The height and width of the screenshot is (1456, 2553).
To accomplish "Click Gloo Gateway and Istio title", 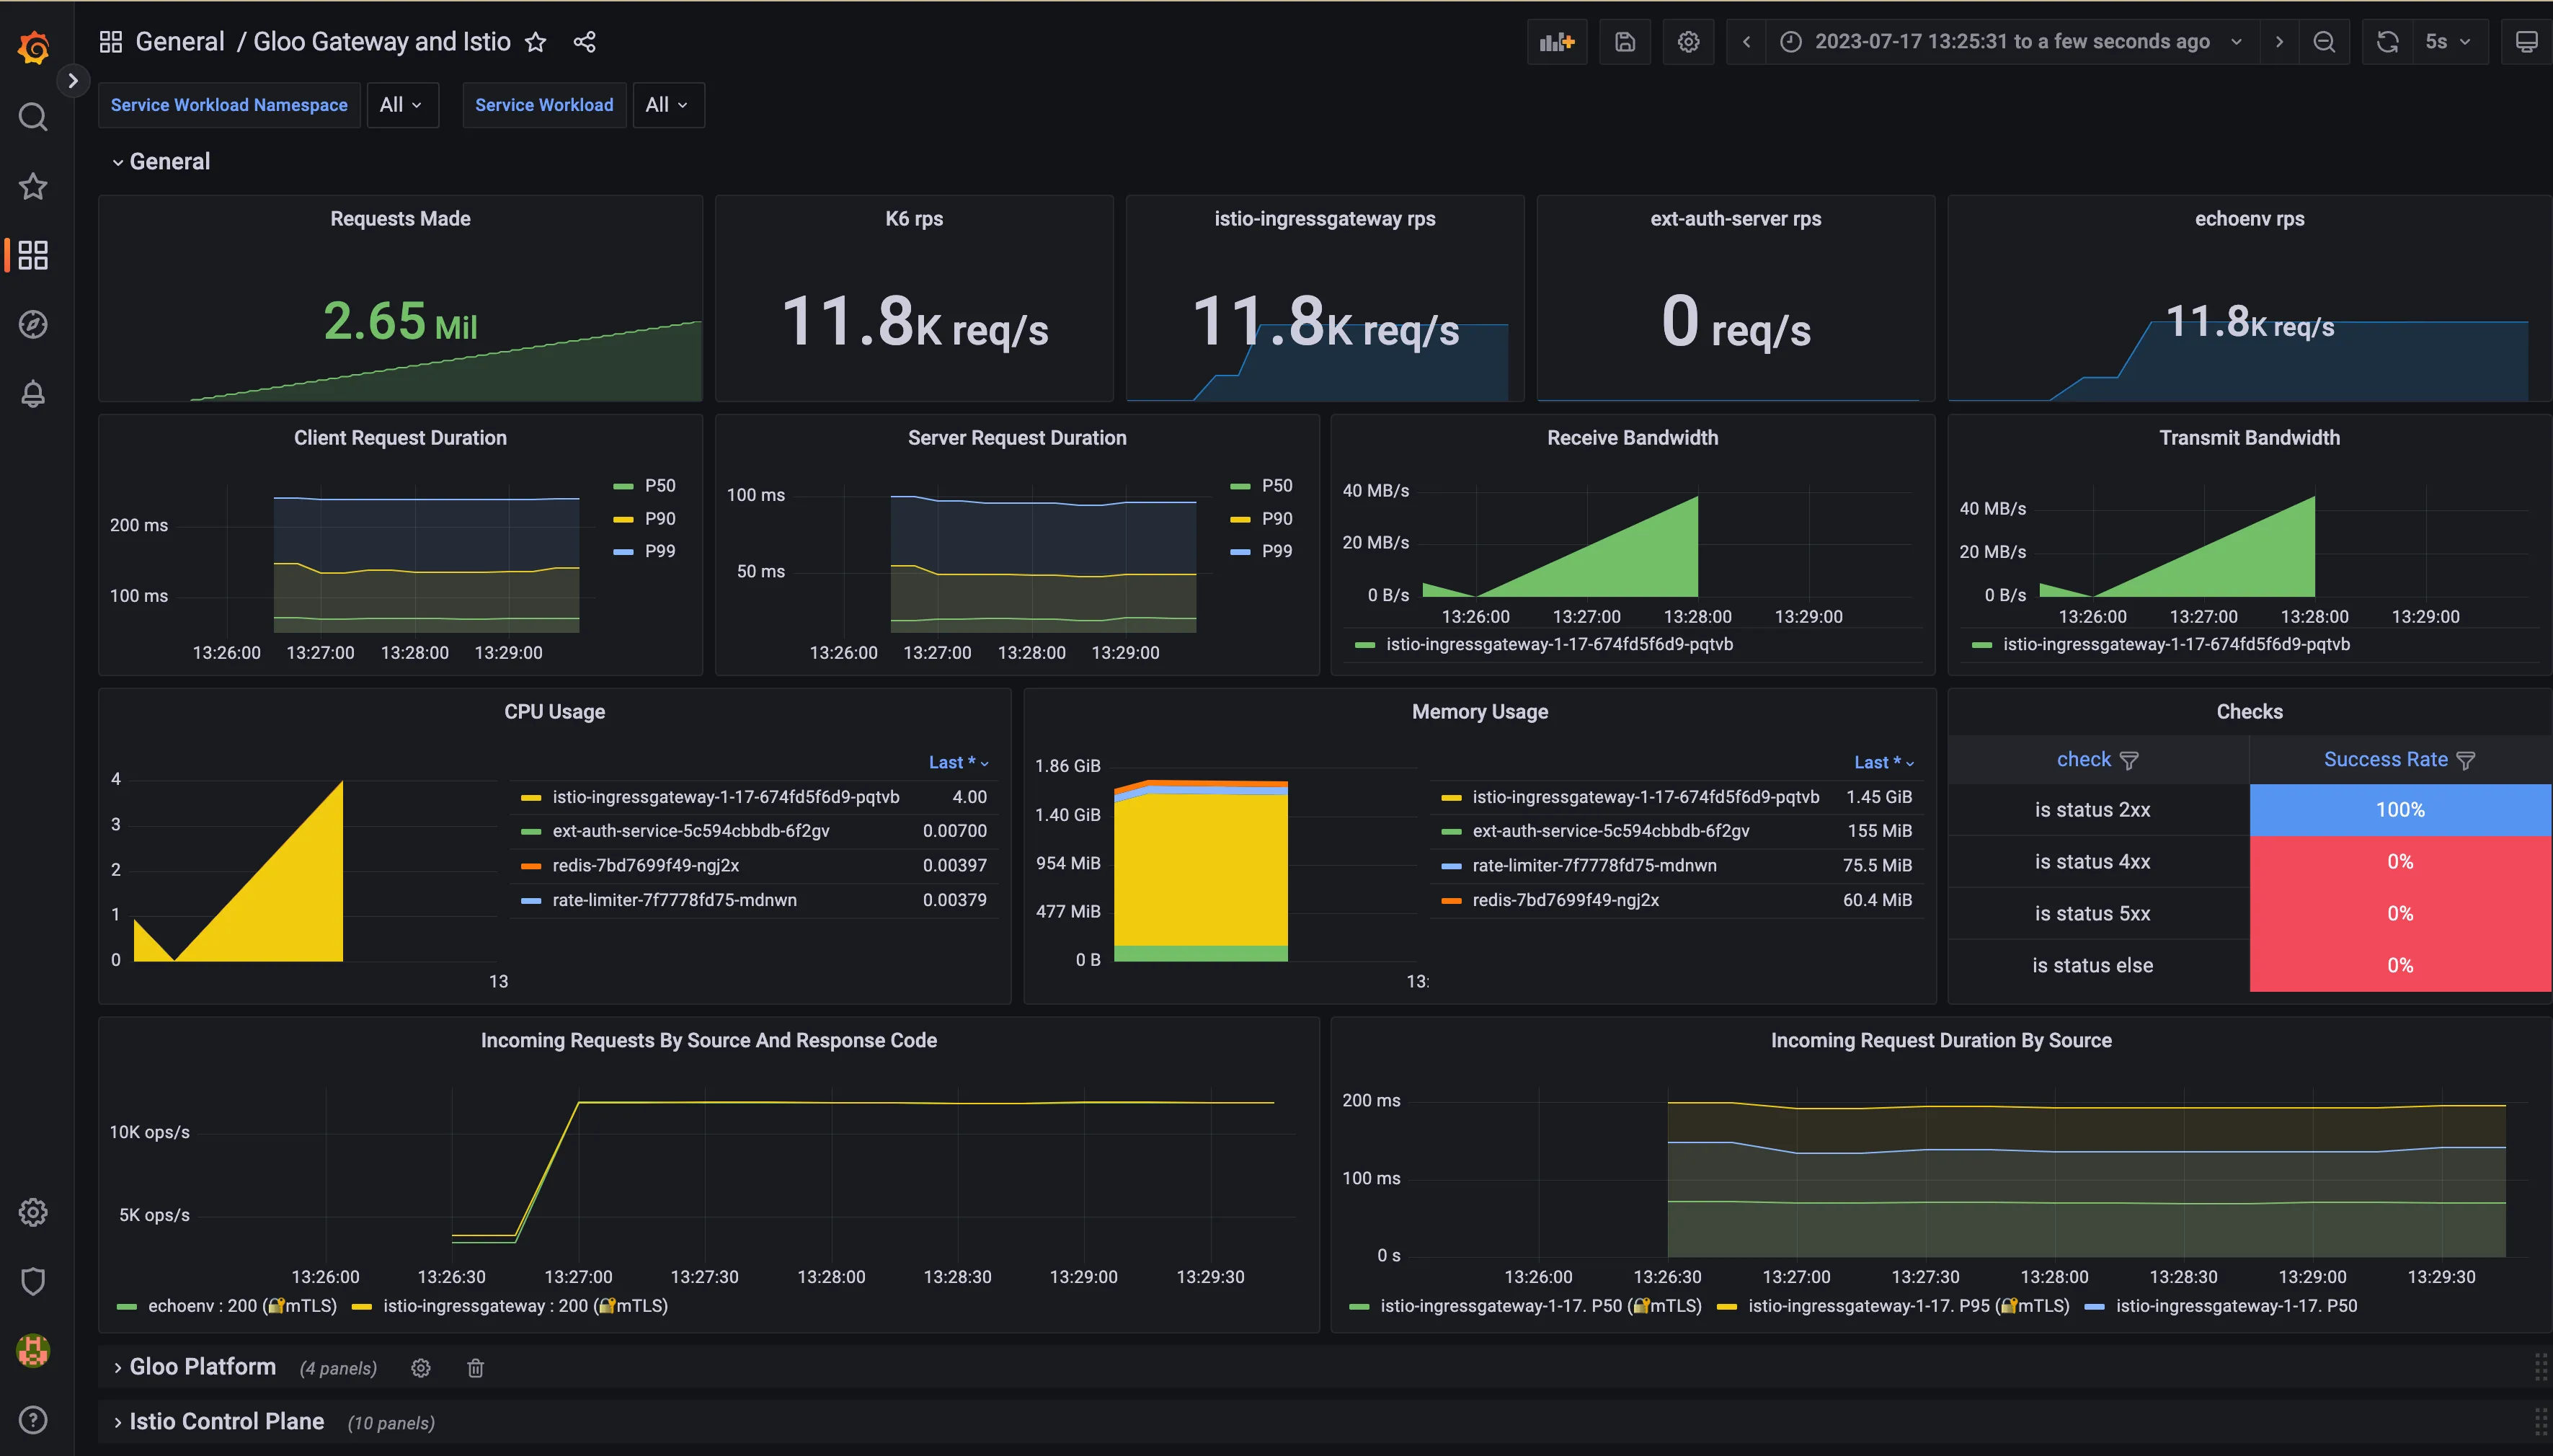I will click(x=382, y=42).
